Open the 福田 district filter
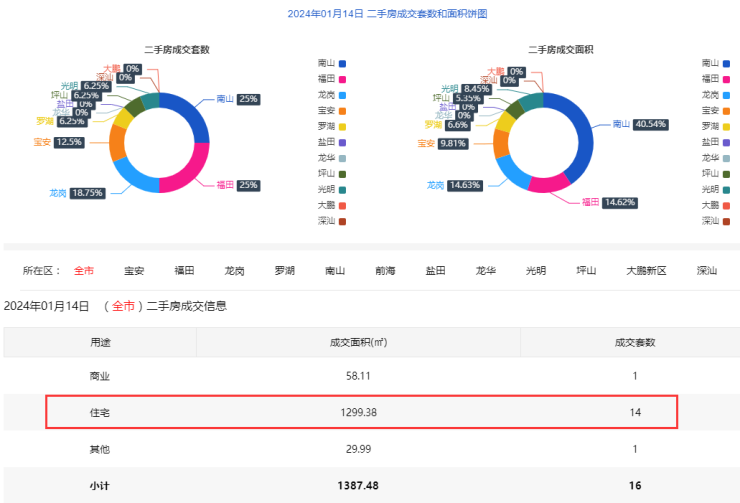Viewport: 740px width, 503px height. click(x=184, y=270)
